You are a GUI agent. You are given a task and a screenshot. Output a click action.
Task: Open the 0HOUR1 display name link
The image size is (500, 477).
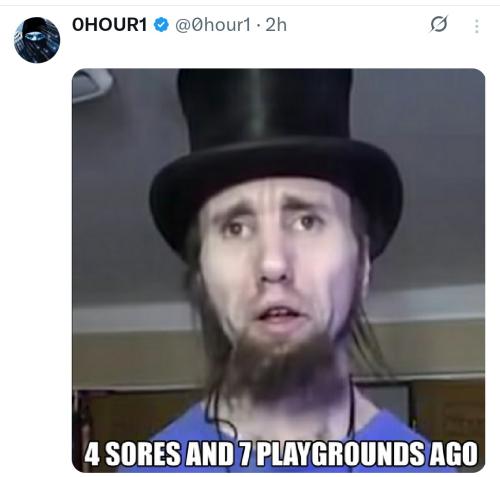(x=110, y=25)
